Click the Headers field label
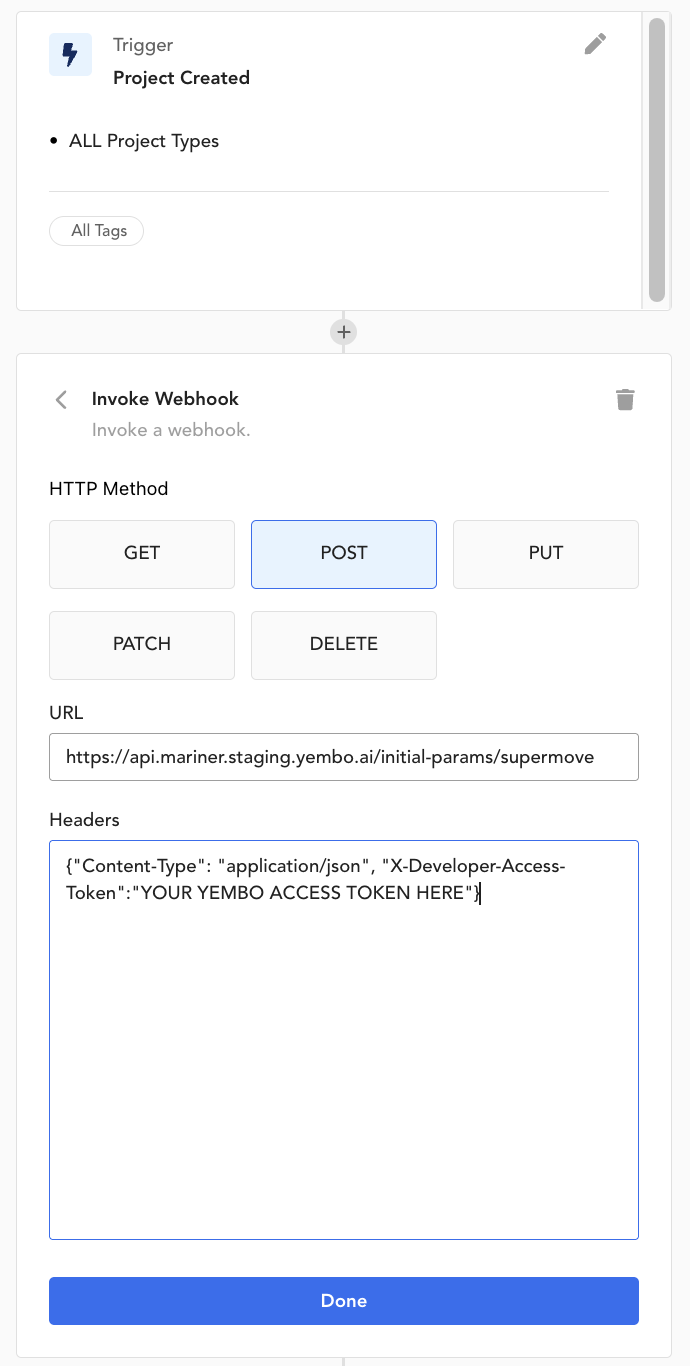The width and height of the screenshot is (690, 1366). click(84, 820)
